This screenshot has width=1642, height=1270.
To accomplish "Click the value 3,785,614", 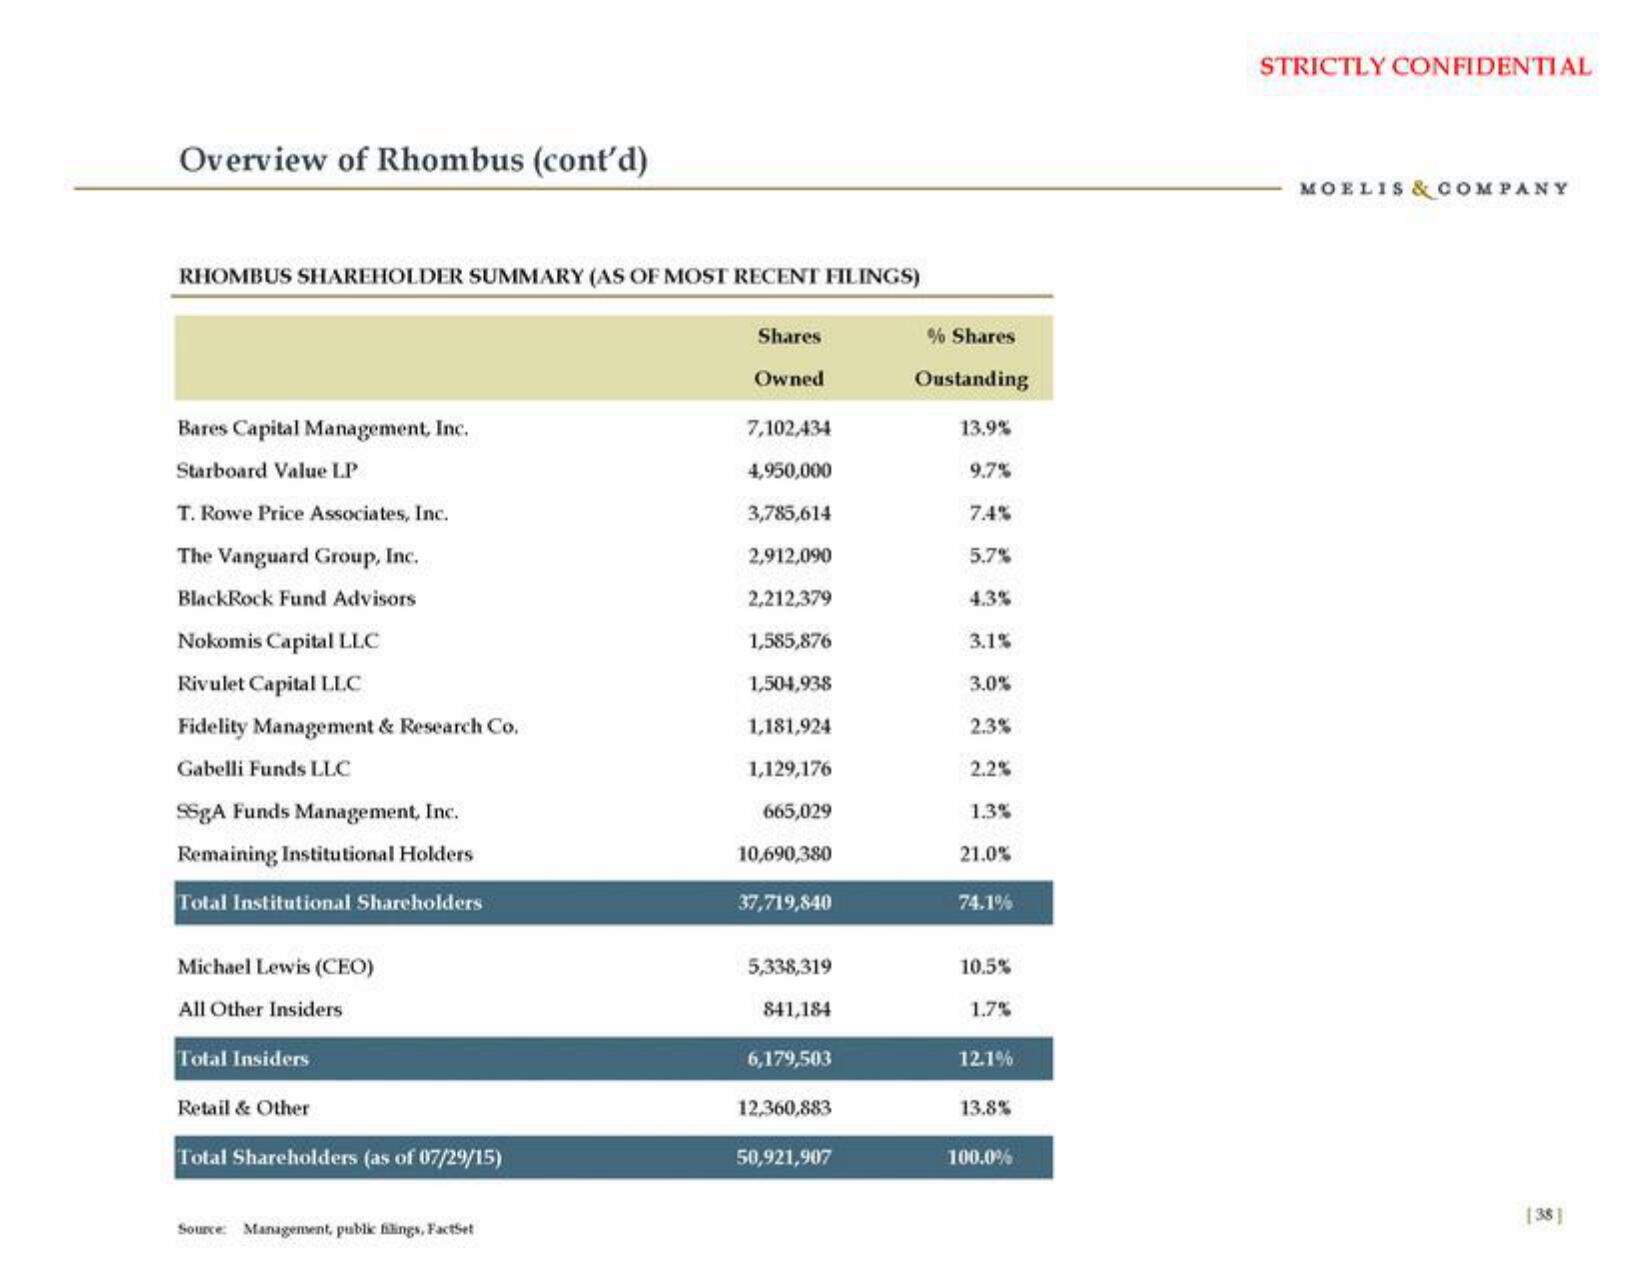I will click(789, 513).
